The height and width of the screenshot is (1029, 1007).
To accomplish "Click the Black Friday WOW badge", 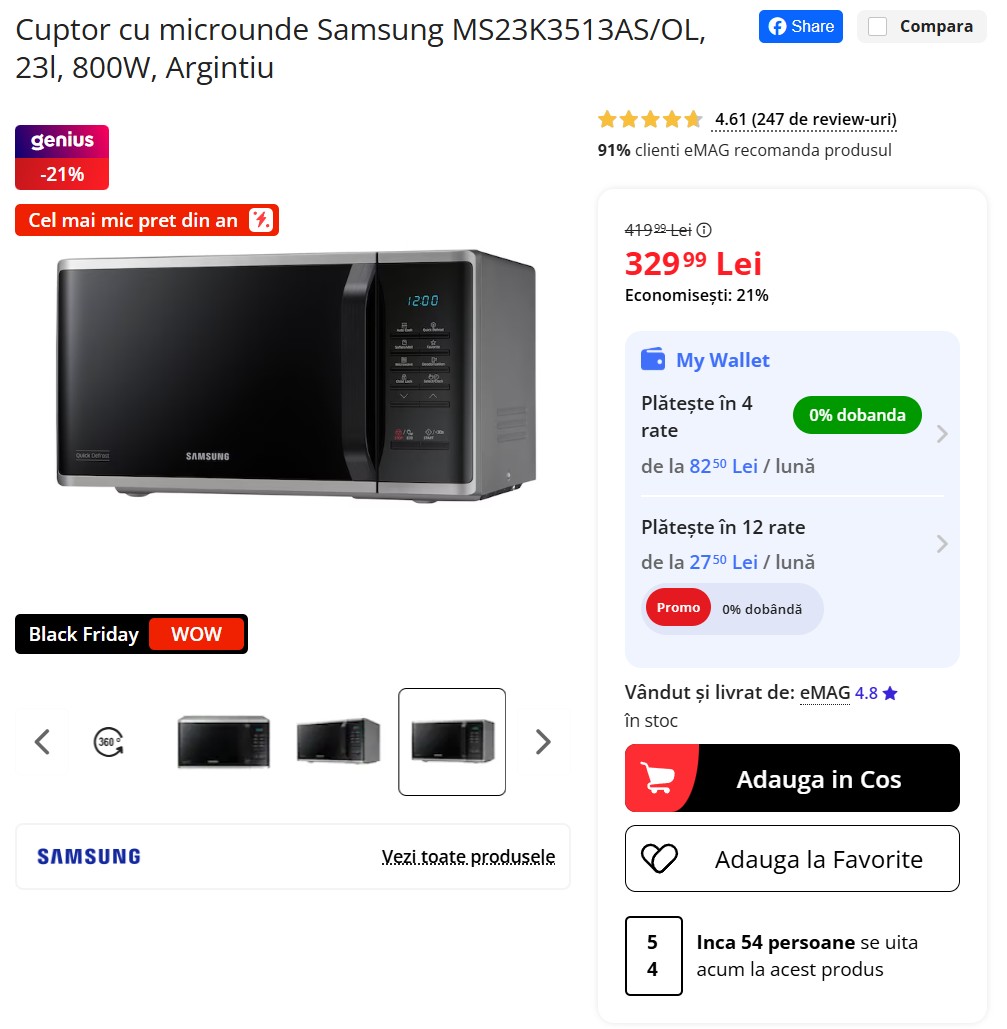I will 131,634.
